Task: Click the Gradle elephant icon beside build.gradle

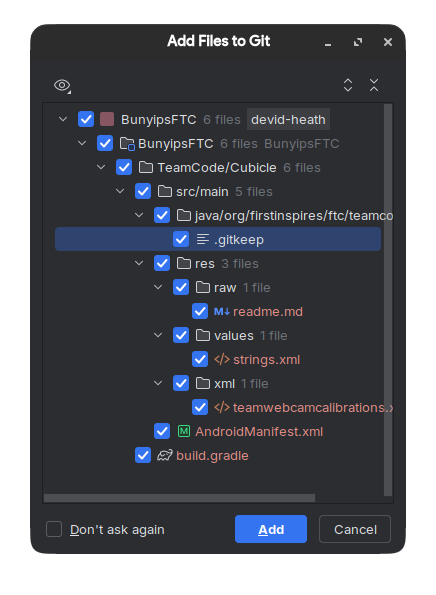Action: coord(165,455)
